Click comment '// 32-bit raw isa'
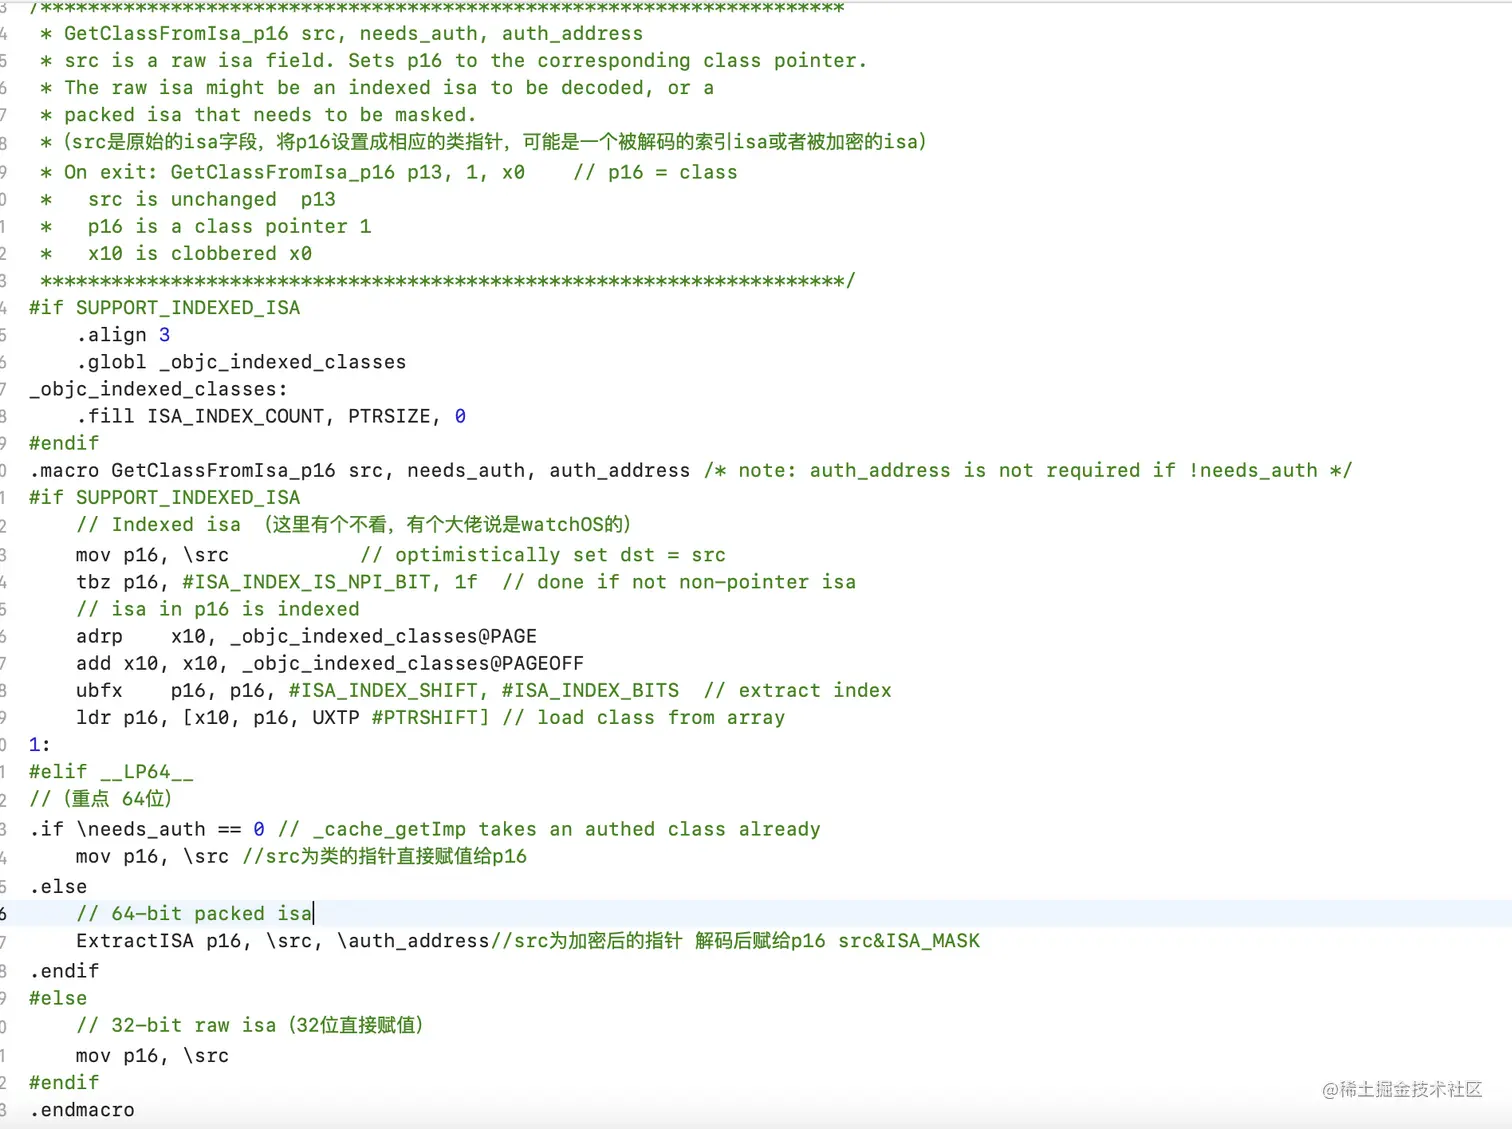Screen dimensions: 1512x1129 250,1025
